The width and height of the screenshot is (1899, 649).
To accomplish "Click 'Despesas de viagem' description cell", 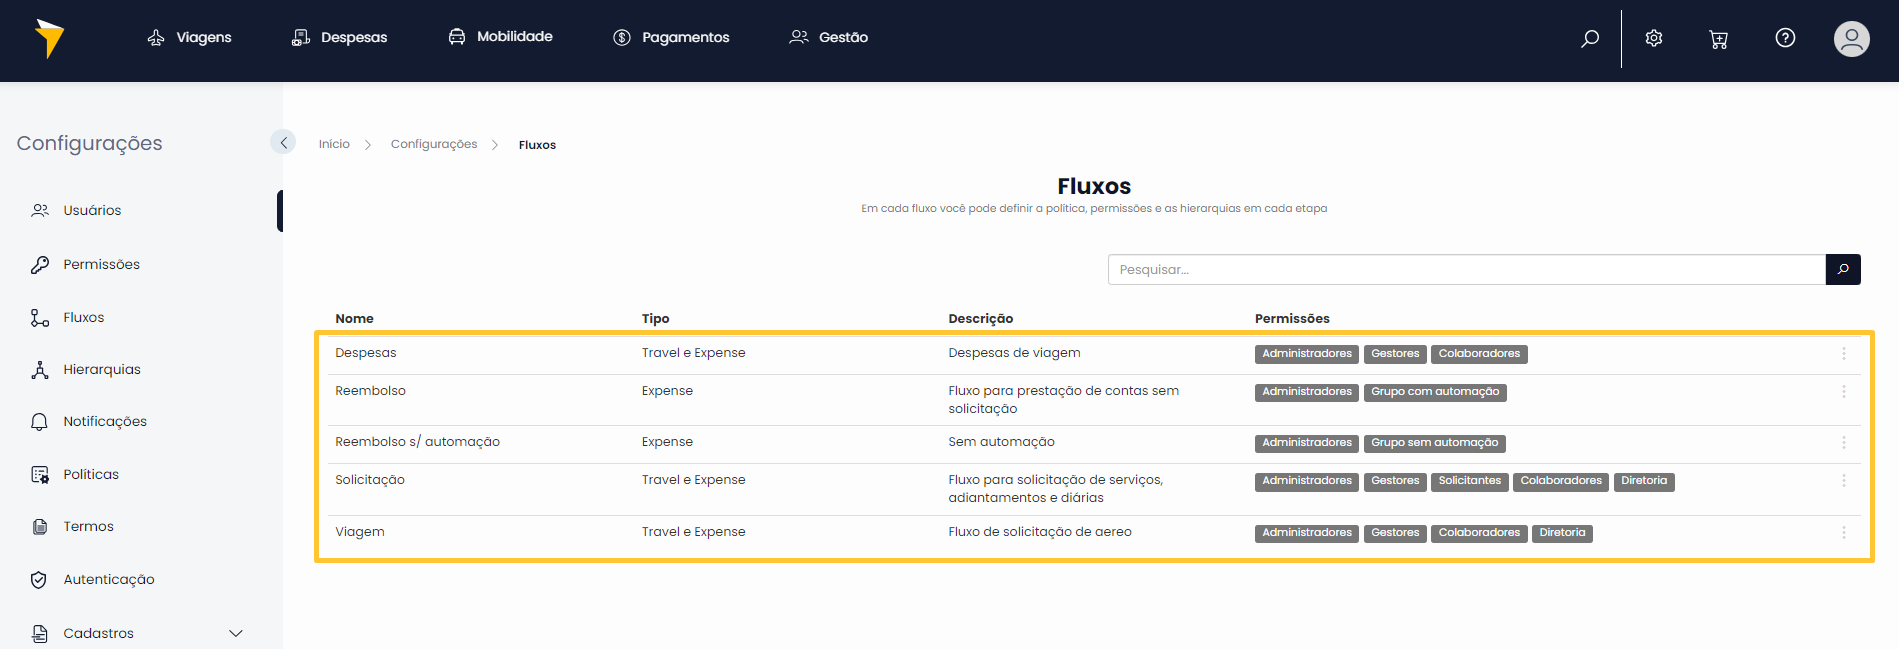I will [1014, 353].
